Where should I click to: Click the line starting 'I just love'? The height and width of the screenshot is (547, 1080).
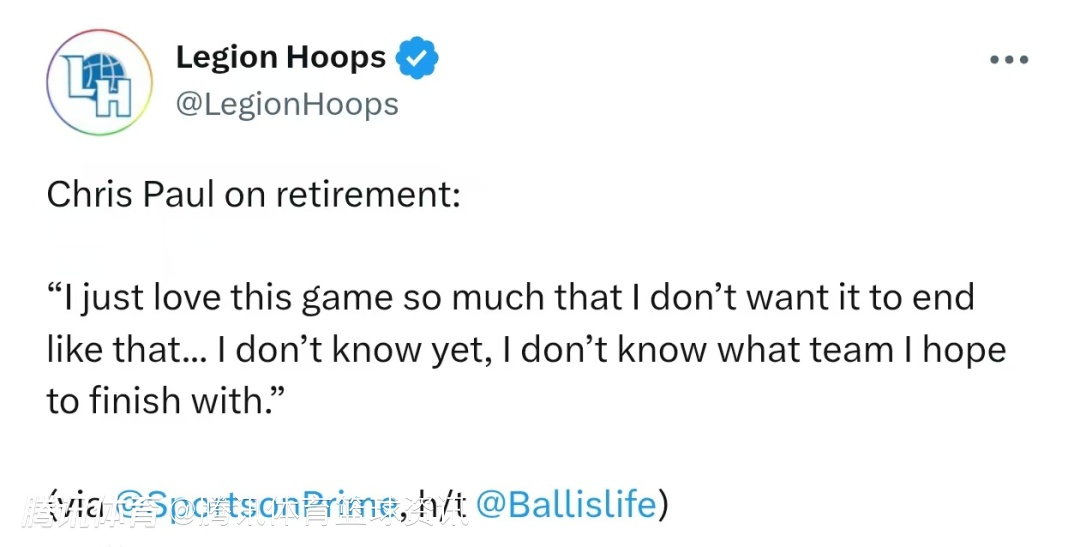tap(510, 297)
